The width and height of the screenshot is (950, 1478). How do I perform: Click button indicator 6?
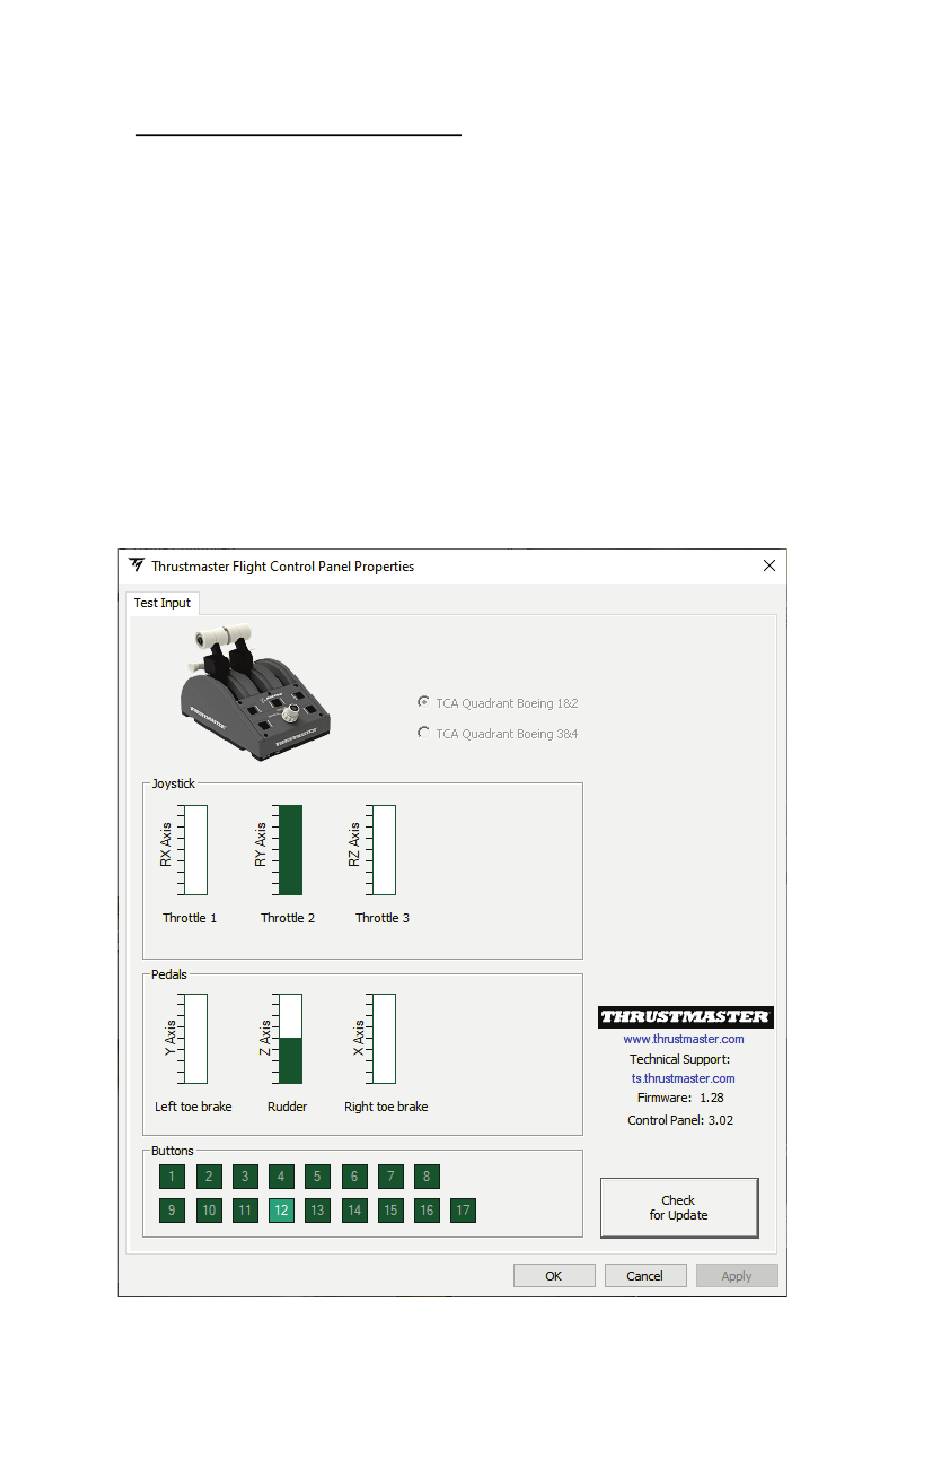click(354, 1176)
